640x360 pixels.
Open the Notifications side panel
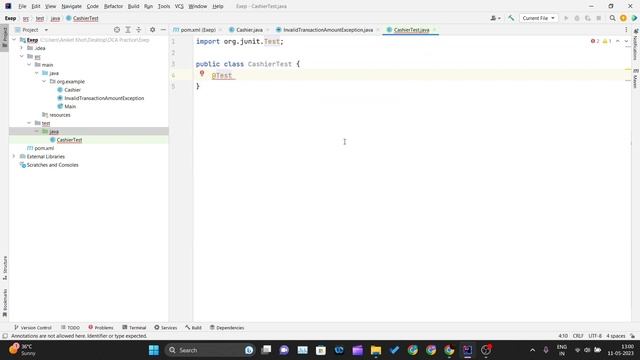[x=636, y=45]
